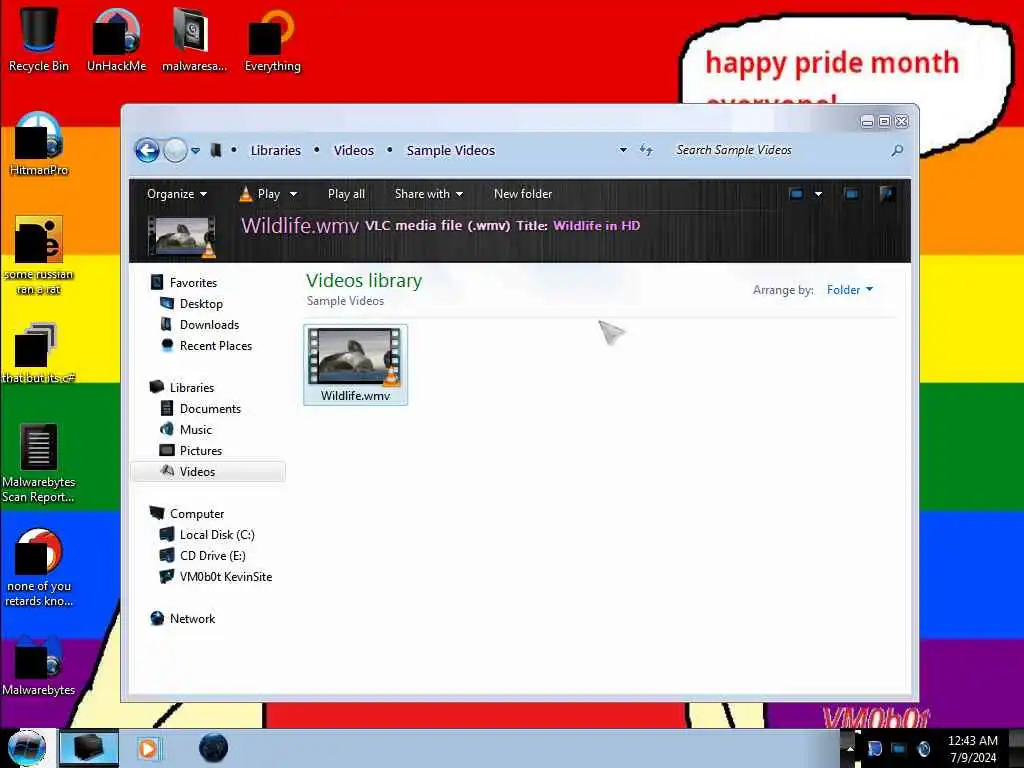Maximize the Explorer window
The image size is (1024, 768).
coord(884,121)
